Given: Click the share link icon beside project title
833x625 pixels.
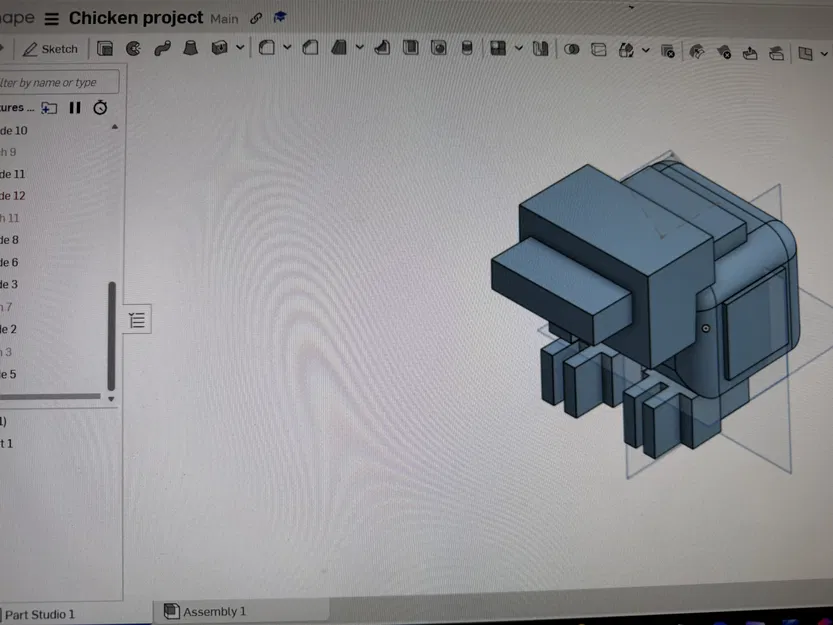Looking at the screenshot, I should (254, 17).
